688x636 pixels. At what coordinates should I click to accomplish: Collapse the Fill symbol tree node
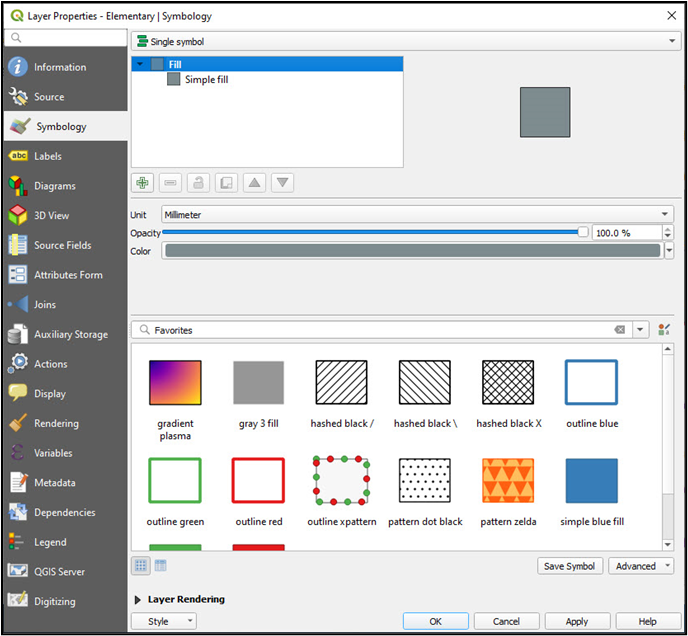(140, 64)
